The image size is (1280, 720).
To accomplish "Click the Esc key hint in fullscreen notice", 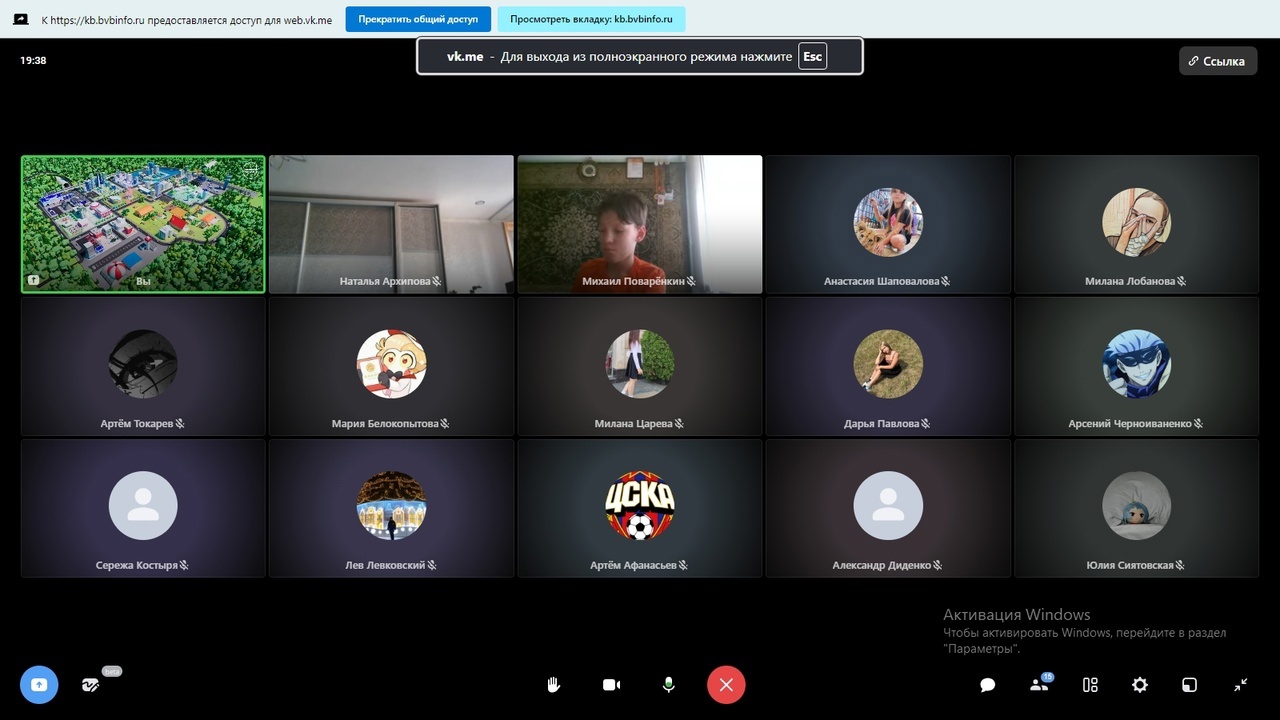I will pyautogui.click(x=812, y=57).
